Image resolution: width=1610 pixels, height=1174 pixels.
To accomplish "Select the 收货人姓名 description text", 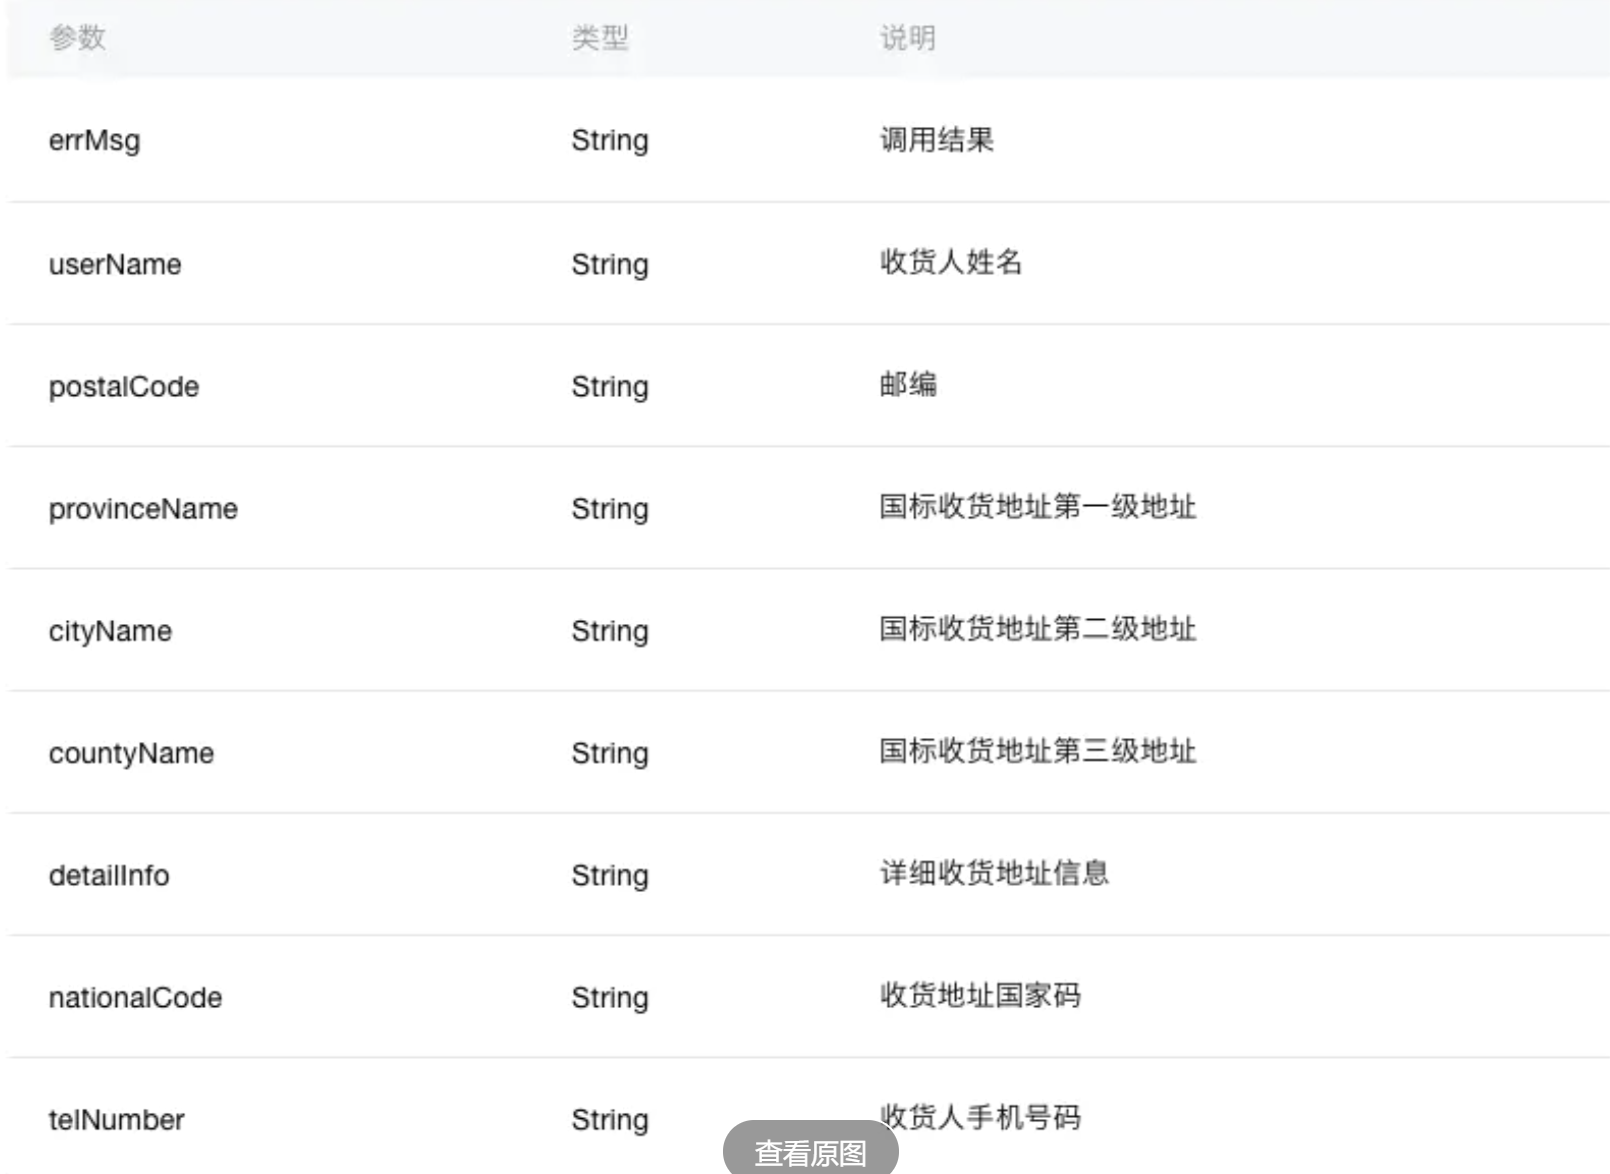I will tap(951, 262).
